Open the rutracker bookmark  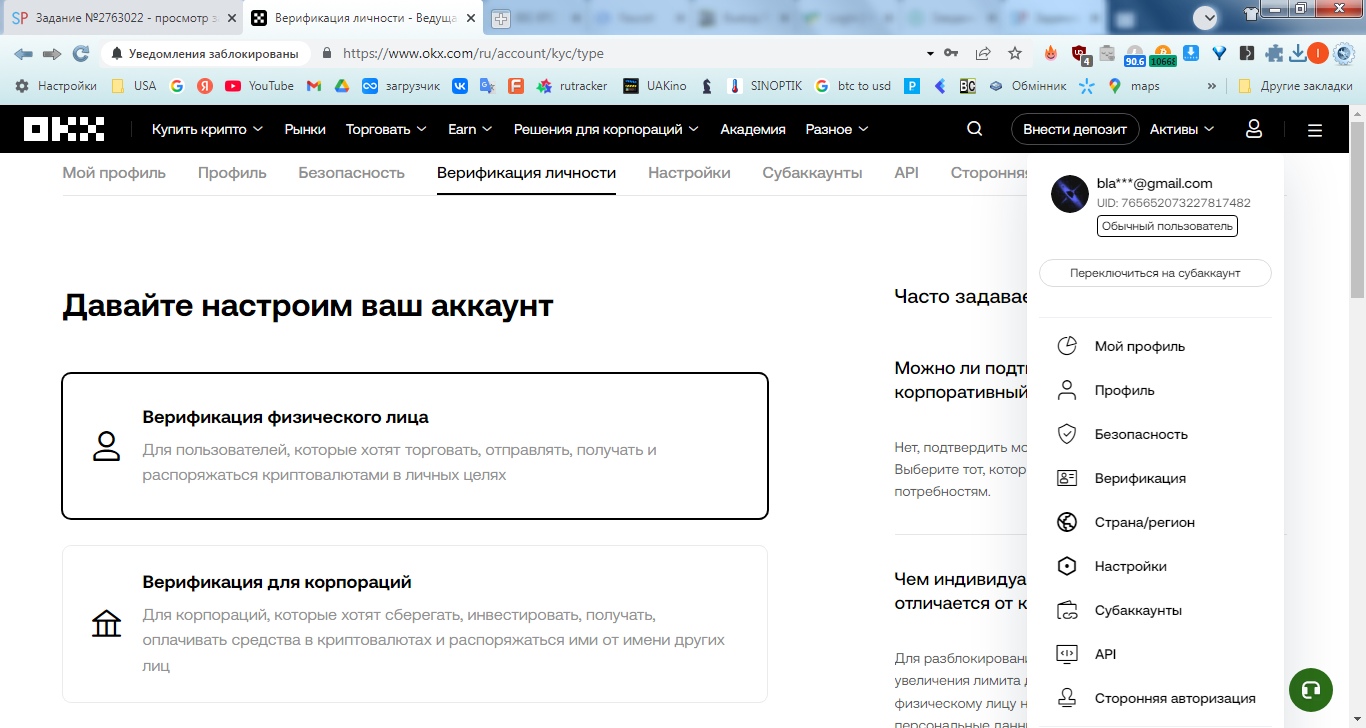tap(572, 86)
